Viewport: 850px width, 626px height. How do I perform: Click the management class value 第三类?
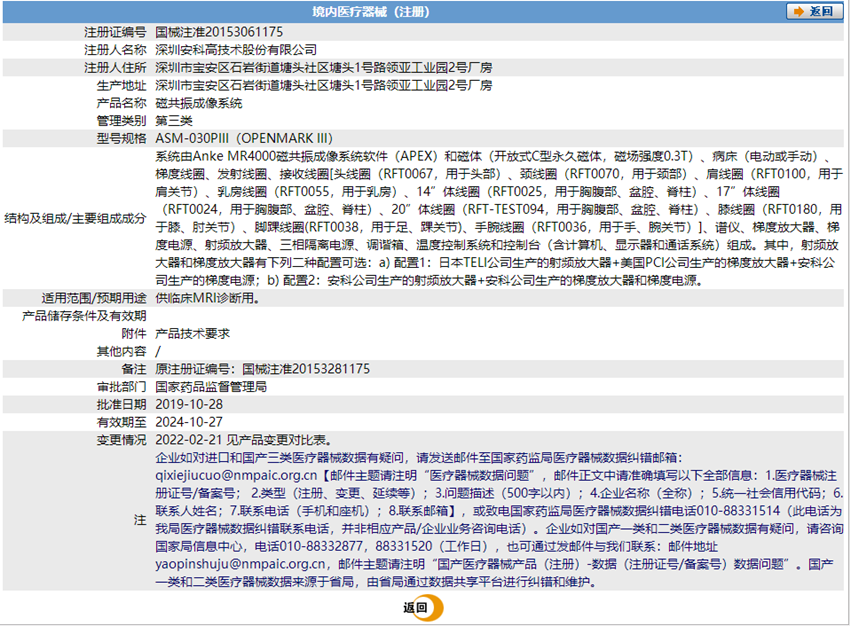point(173,120)
